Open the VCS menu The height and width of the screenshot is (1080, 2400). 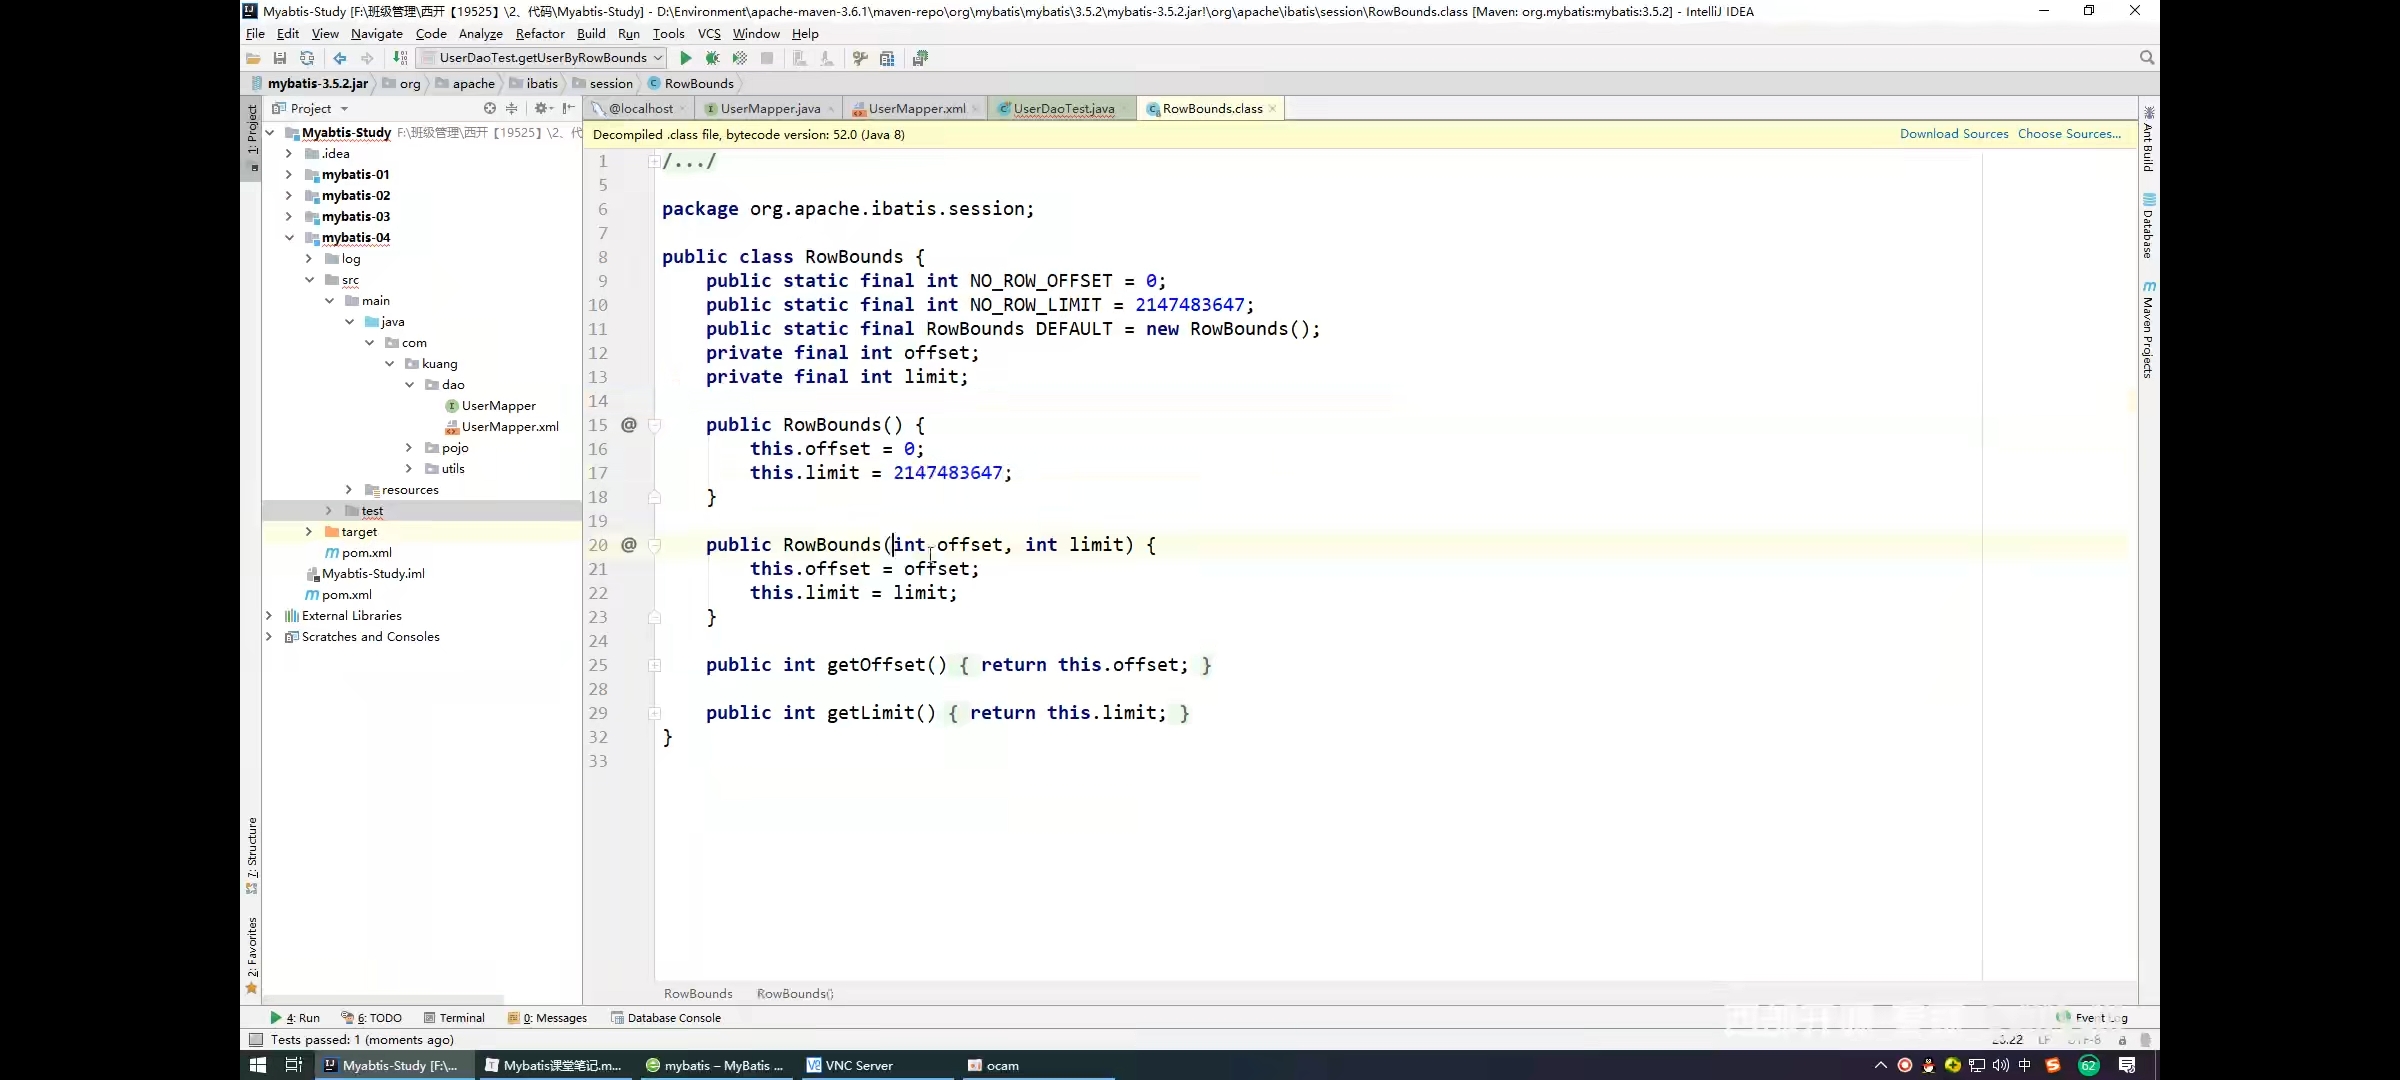(709, 33)
